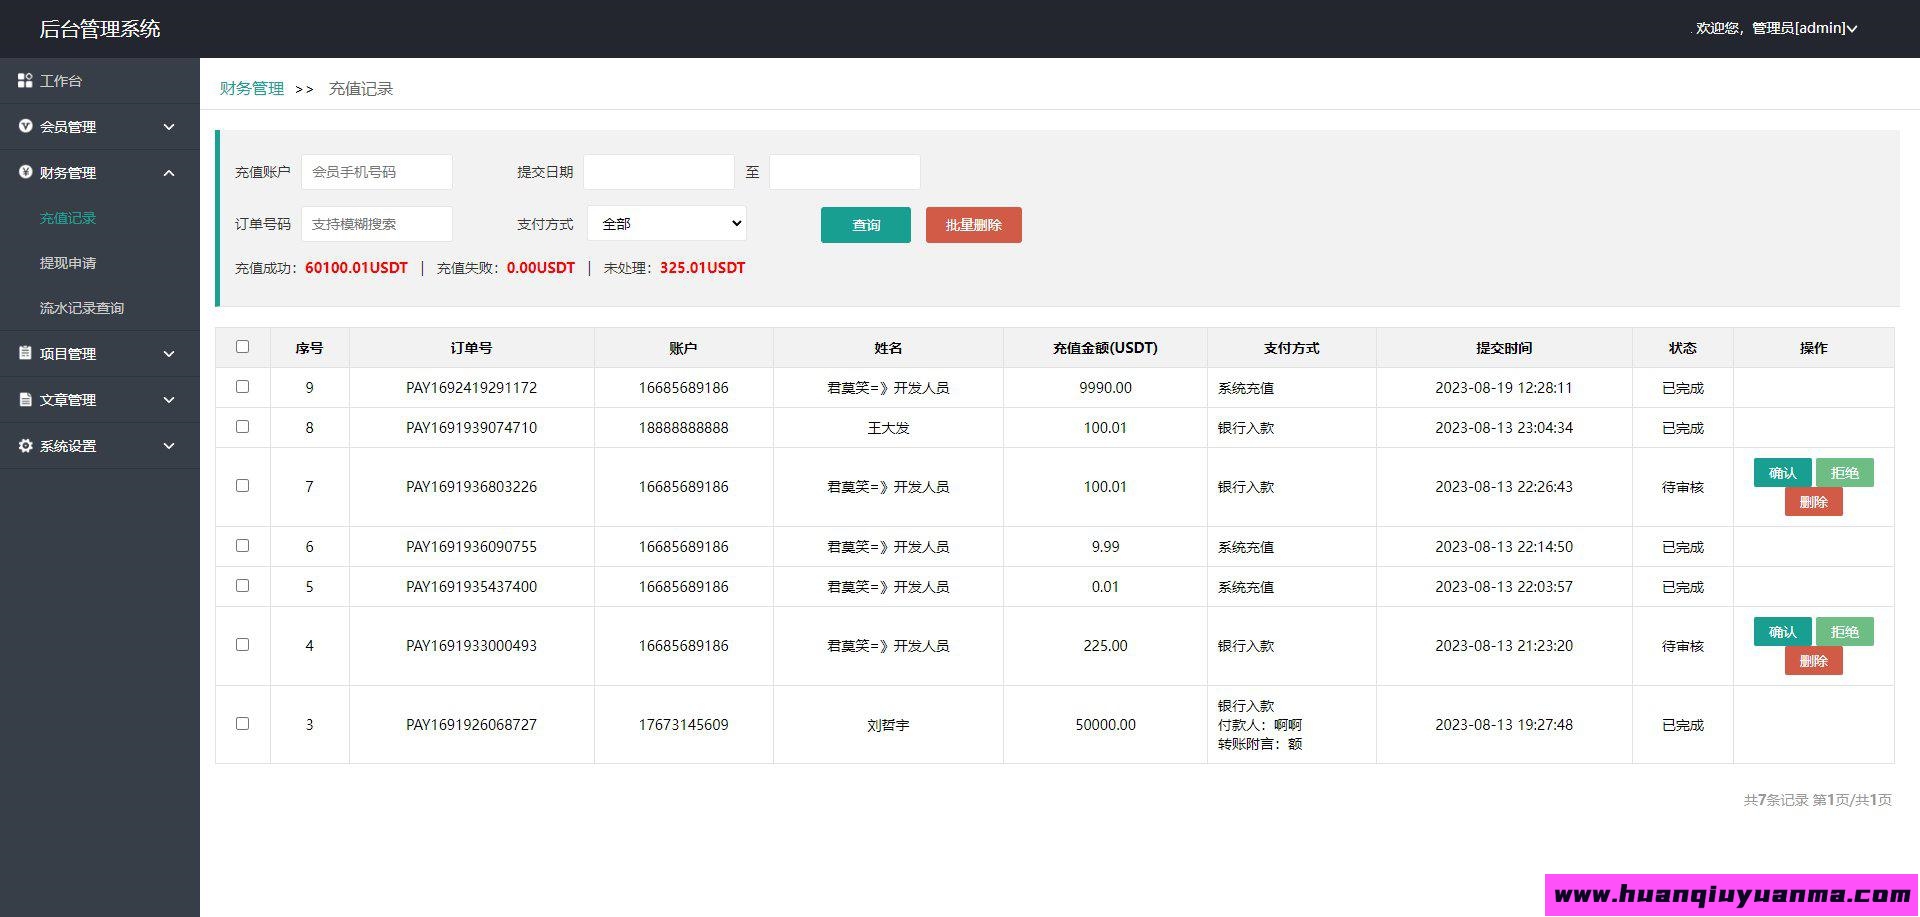The image size is (1920, 917).
Task: Click the timestamp 2023-08-19 12:28:11
Action: point(1504,387)
